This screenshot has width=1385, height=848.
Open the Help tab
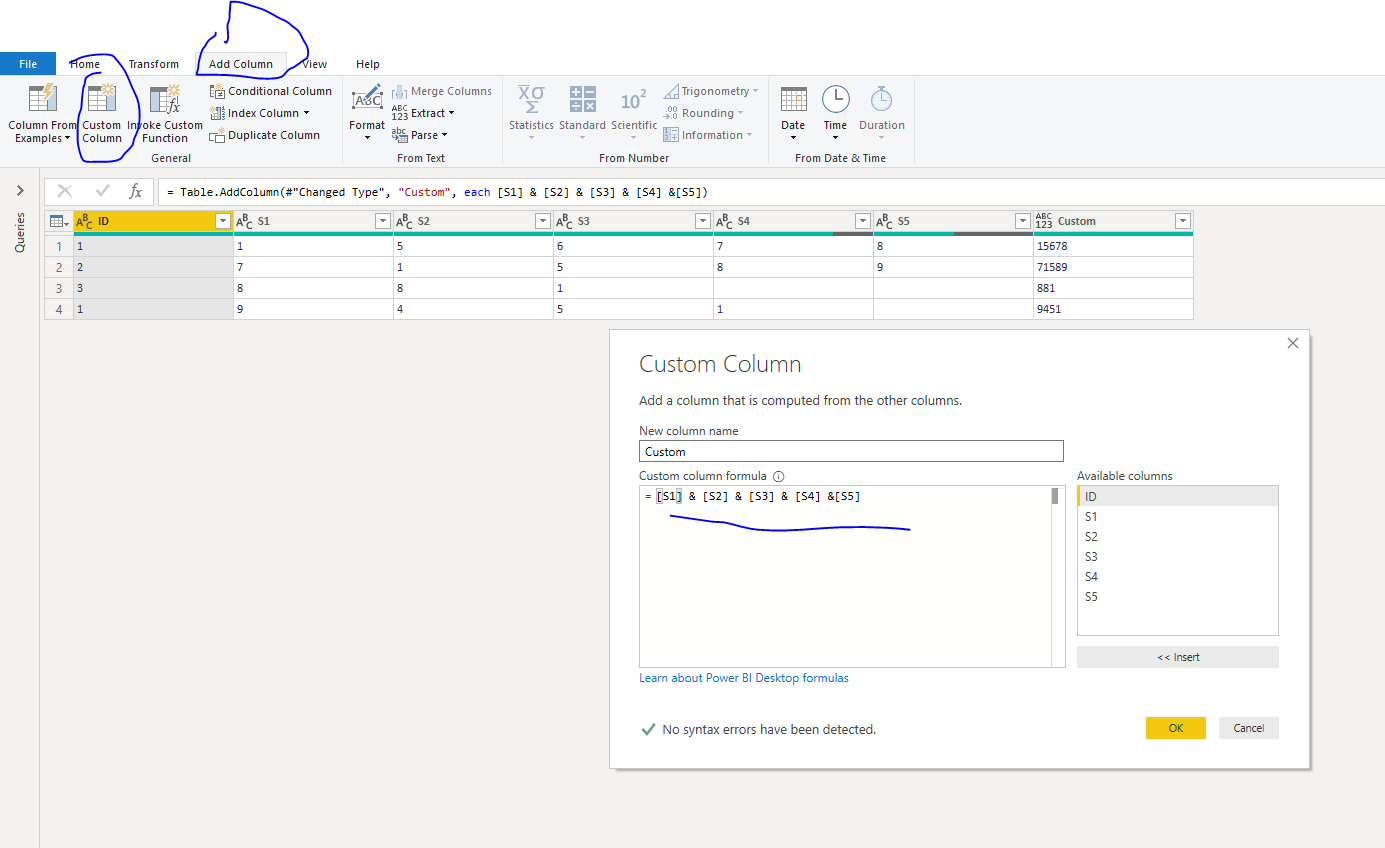368,64
